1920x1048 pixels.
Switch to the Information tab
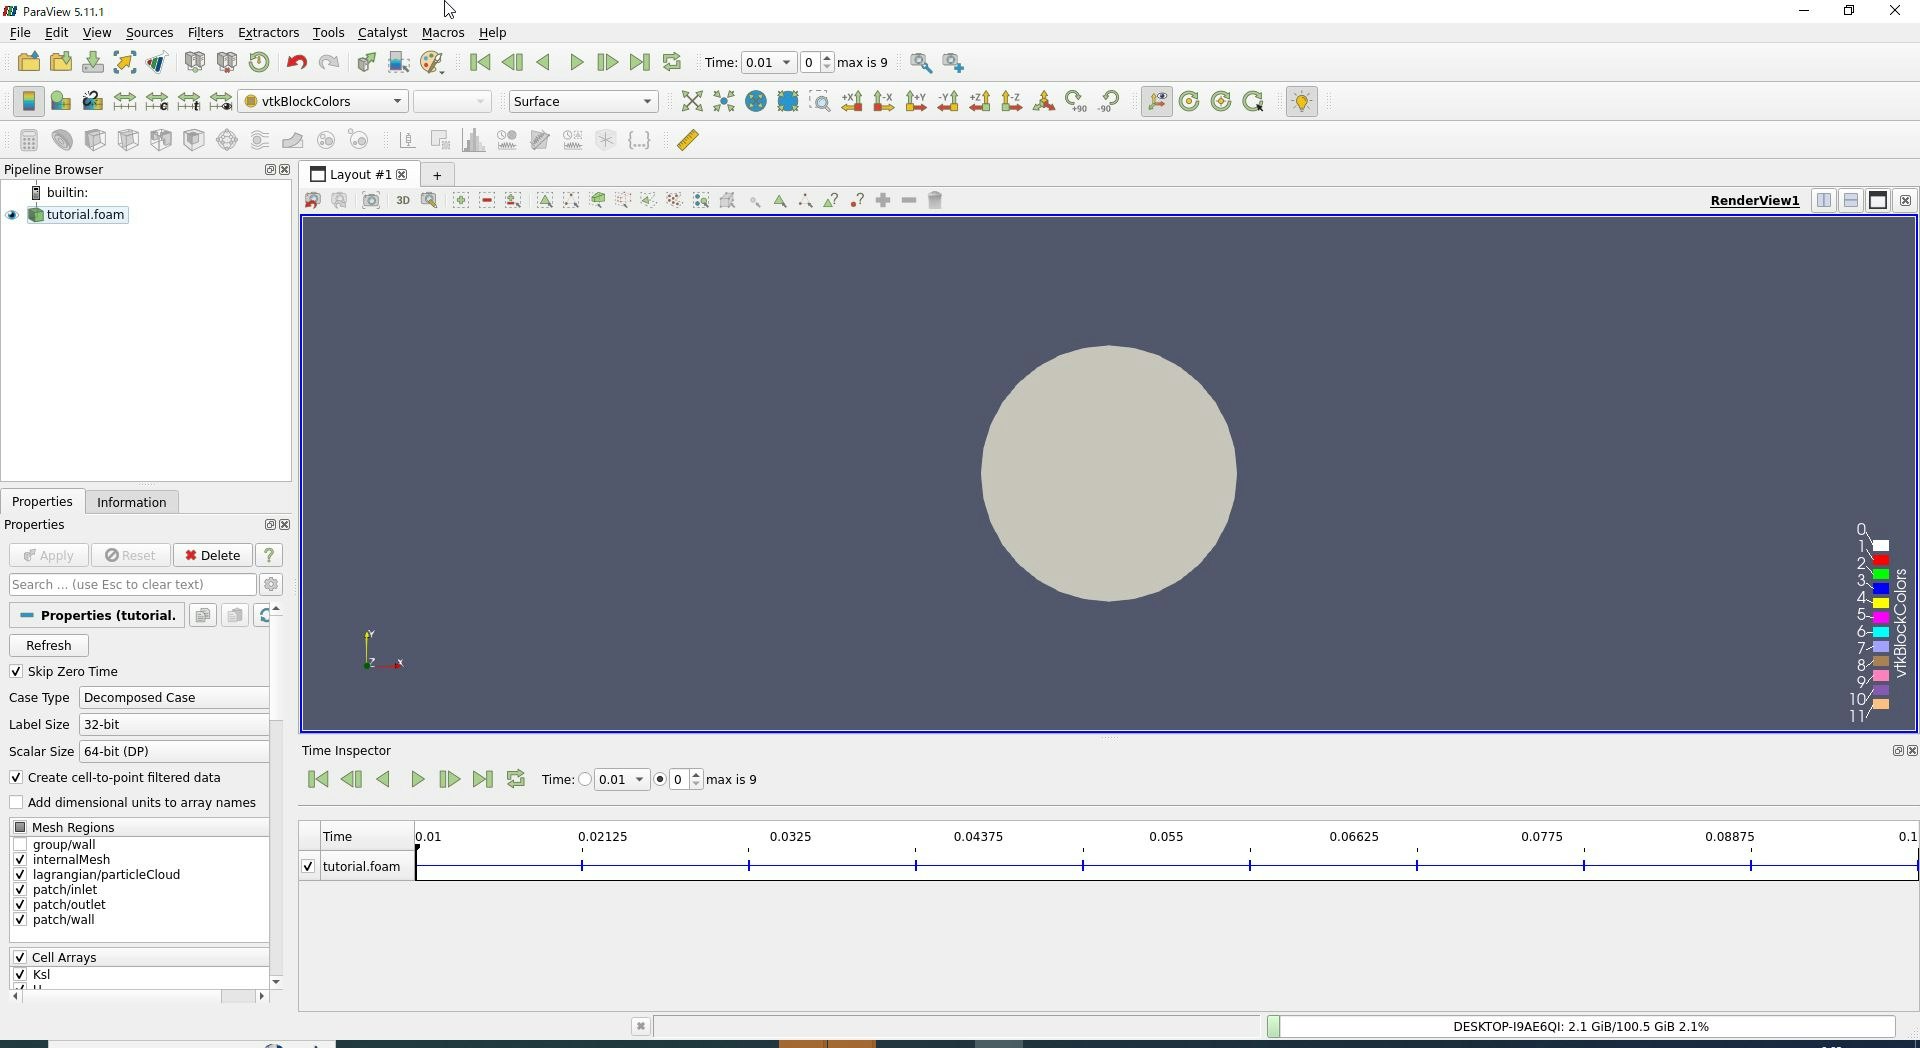131,502
